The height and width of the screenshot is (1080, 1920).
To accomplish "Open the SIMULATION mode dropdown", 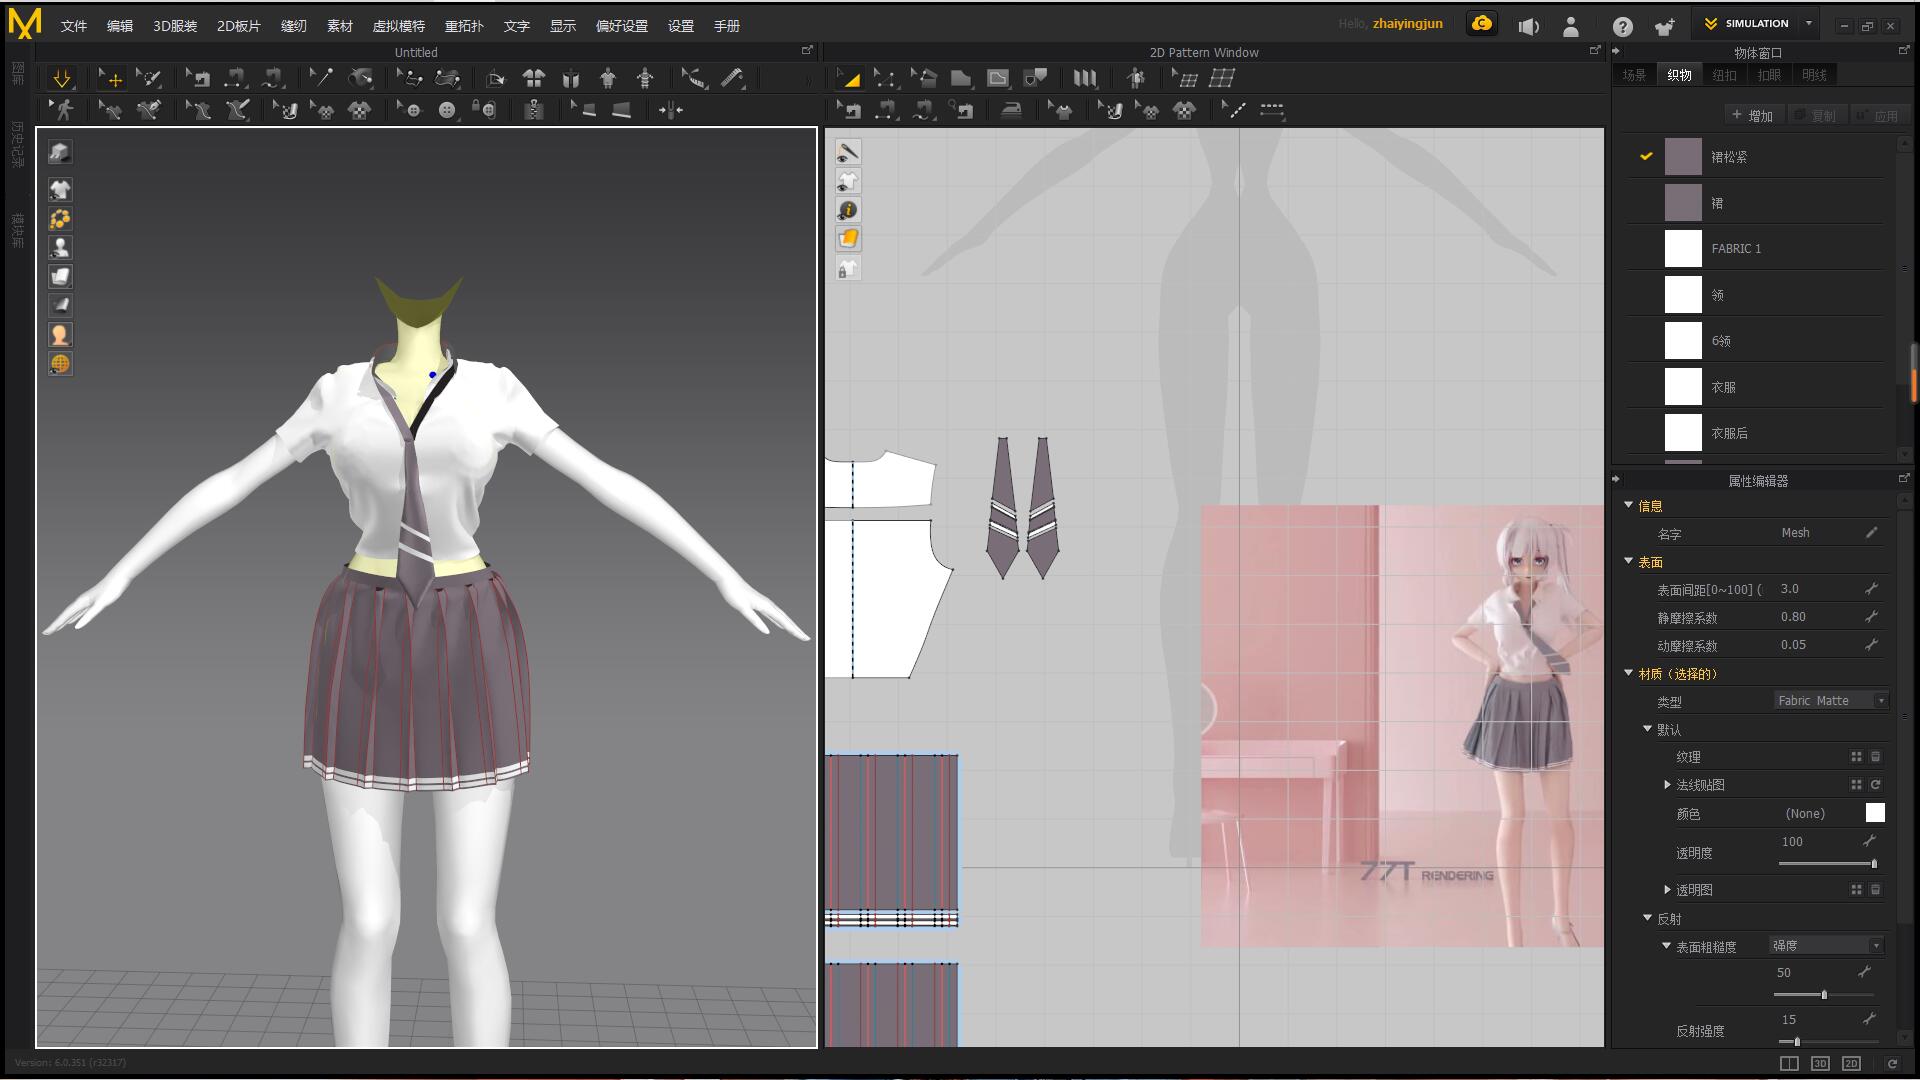I will pyautogui.click(x=1808, y=23).
